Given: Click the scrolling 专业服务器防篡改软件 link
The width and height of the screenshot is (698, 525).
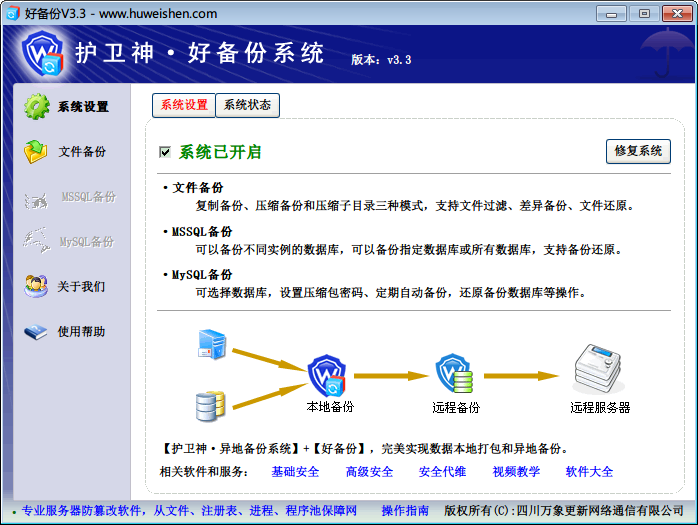Looking at the screenshot, I should point(189,510).
